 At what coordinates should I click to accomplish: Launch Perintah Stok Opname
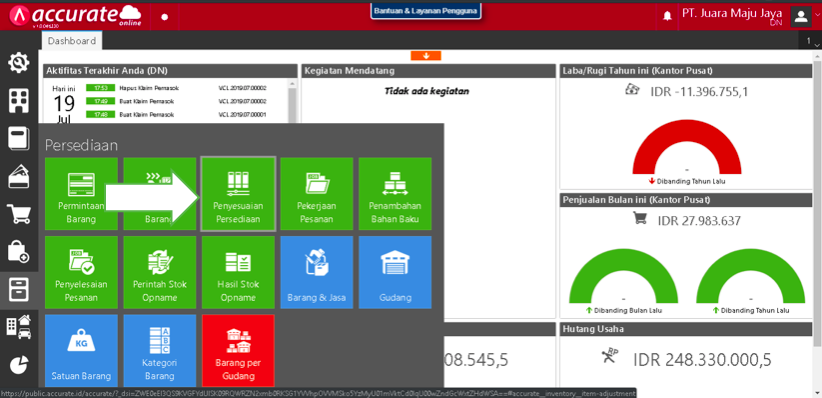coord(160,272)
